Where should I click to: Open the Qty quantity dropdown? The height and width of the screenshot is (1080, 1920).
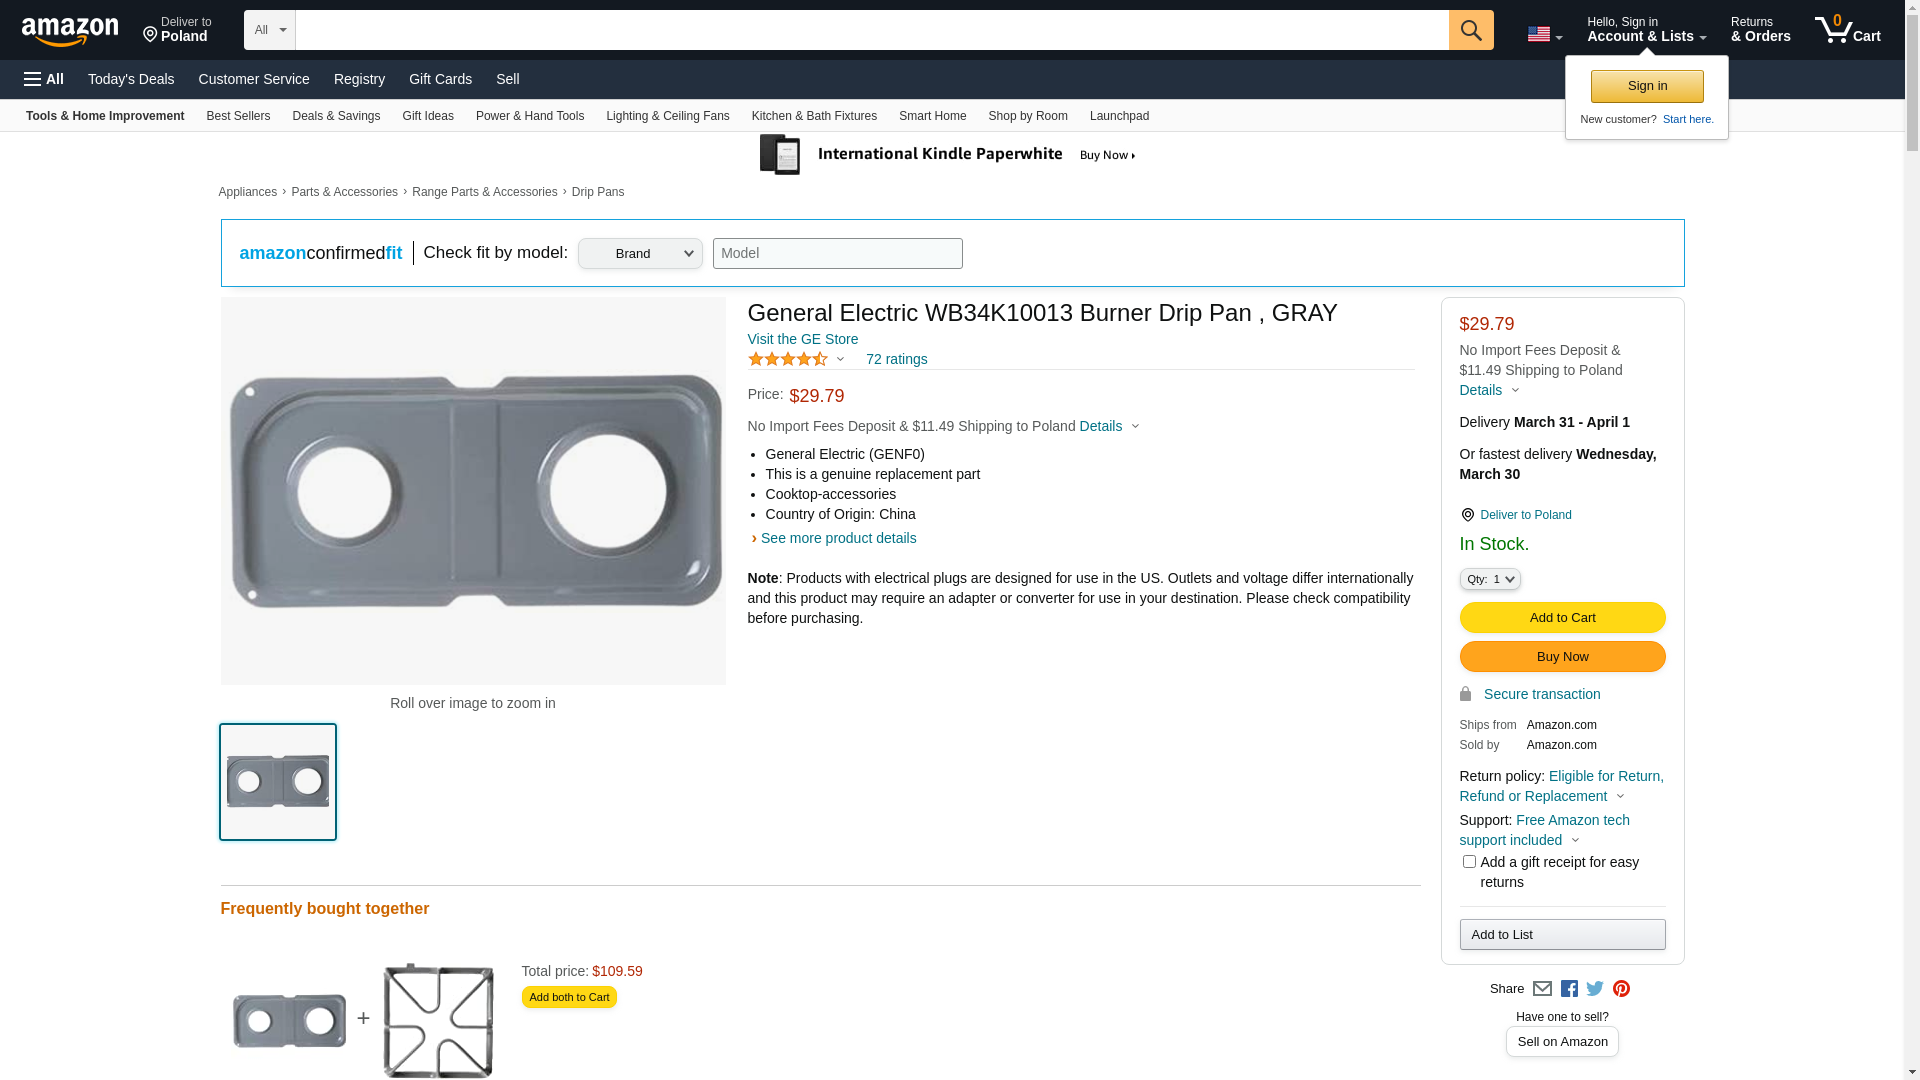(x=1490, y=580)
